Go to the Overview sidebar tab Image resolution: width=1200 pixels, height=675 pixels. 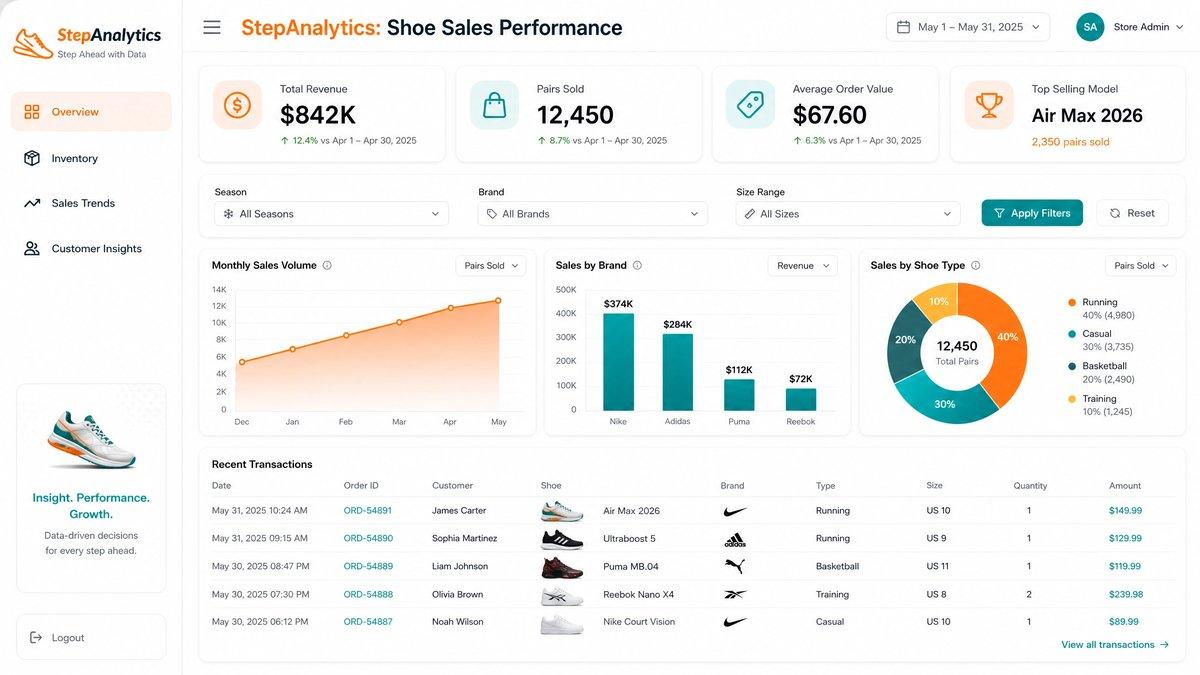pyautogui.click(x=91, y=112)
